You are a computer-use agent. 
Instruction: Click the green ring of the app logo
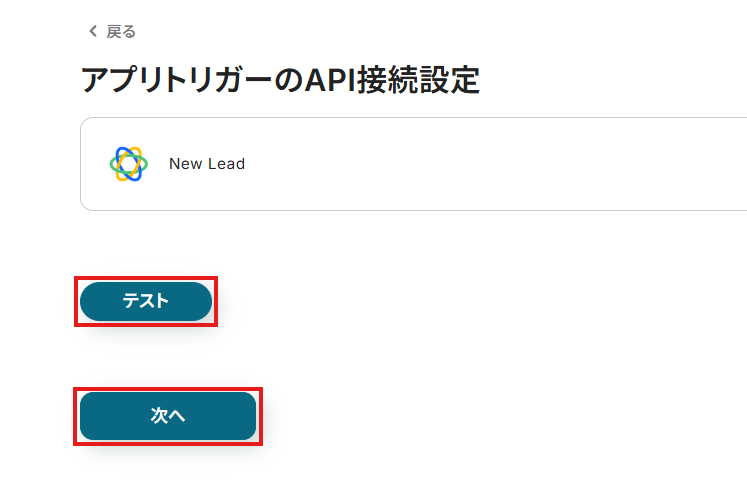[111, 164]
